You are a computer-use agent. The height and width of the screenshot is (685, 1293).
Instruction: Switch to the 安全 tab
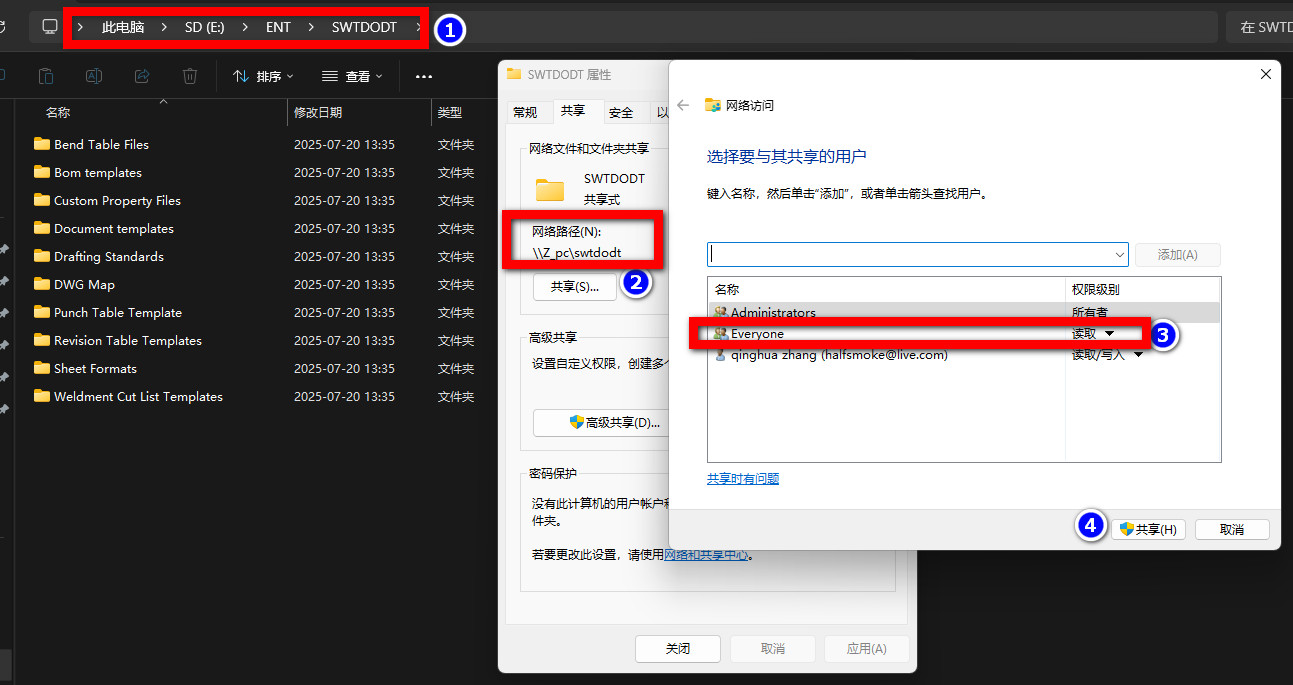(x=621, y=112)
